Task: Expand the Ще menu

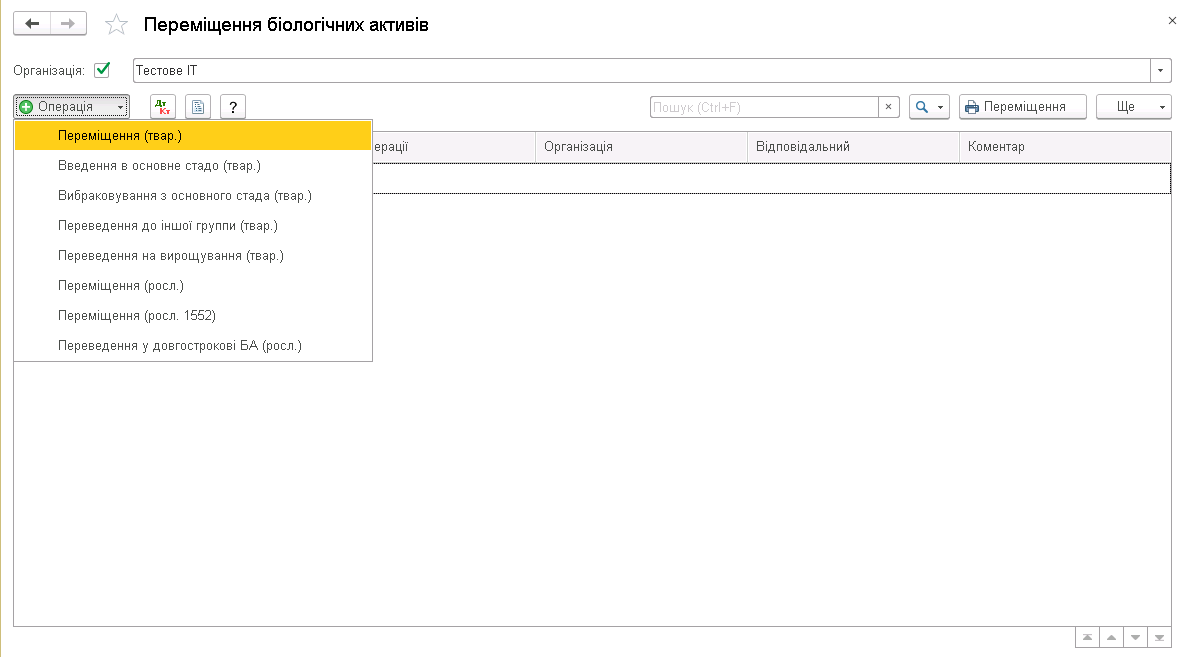Action: (x=1133, y=107)
